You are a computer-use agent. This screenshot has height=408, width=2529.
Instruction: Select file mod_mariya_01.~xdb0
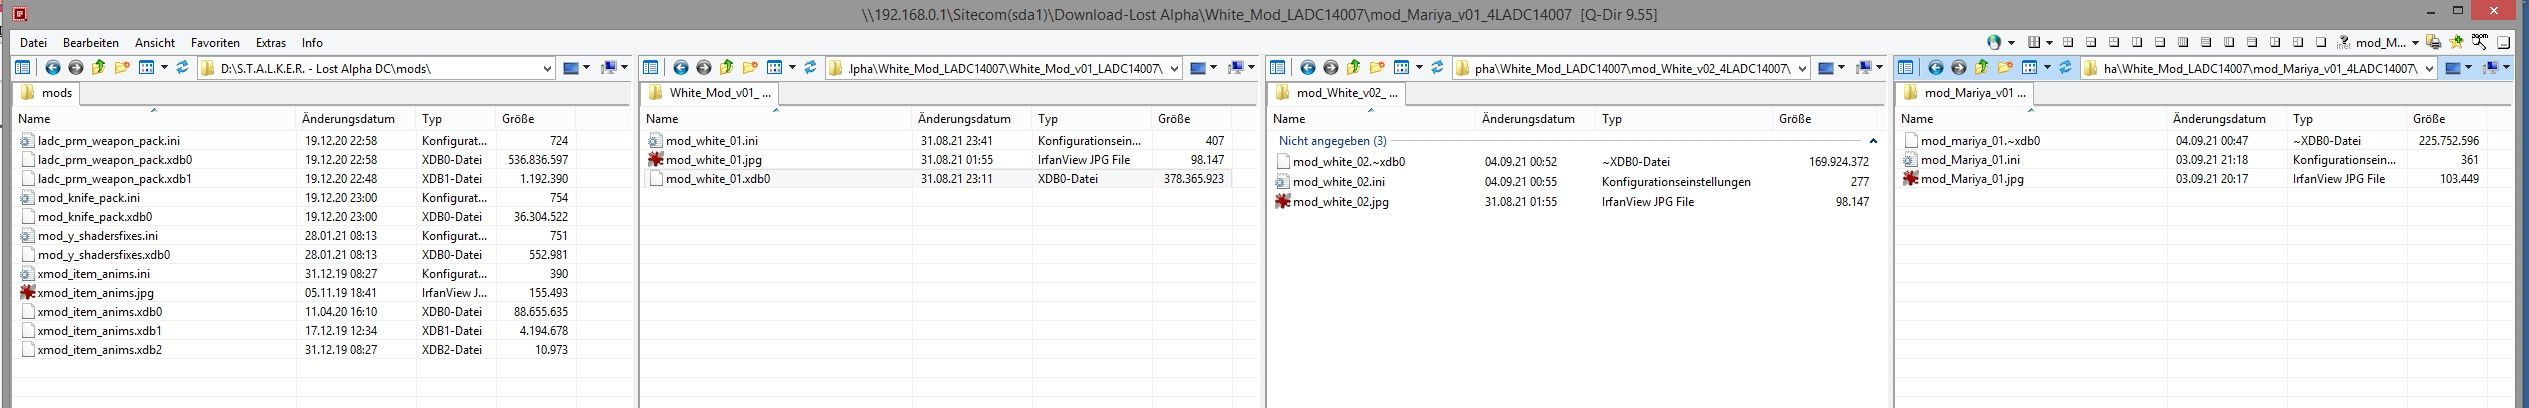1980,141
